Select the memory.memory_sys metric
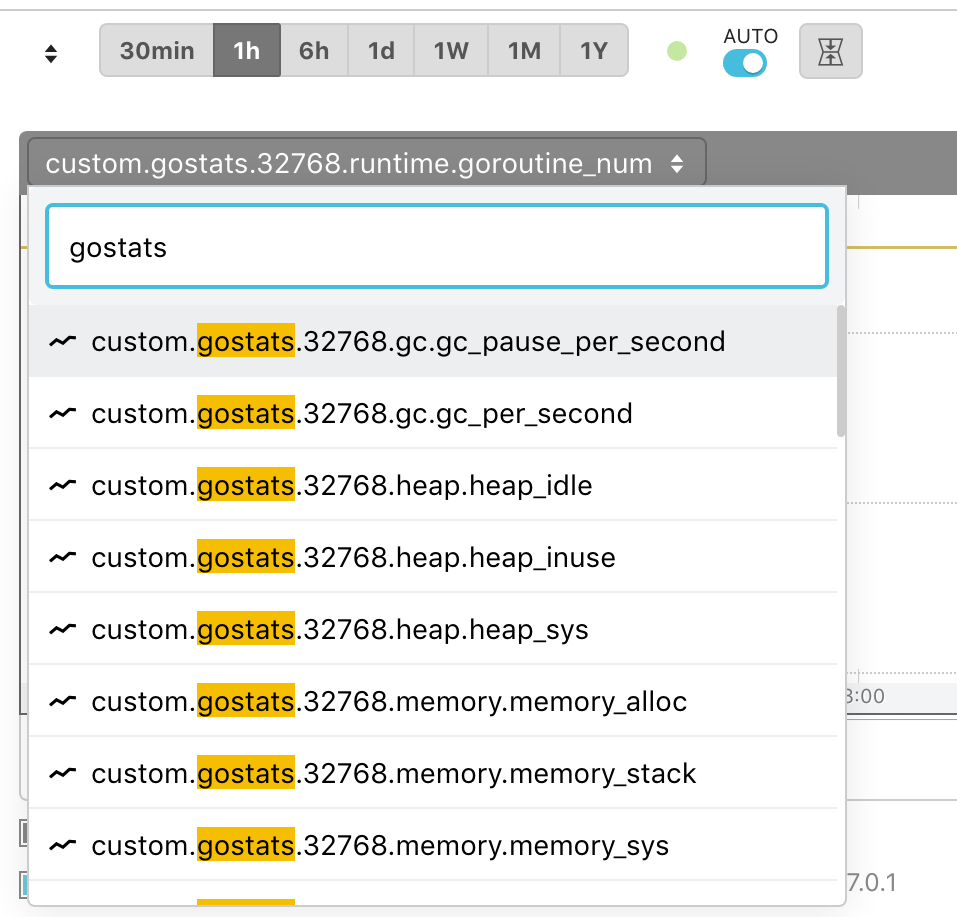The height and width of the screenshot is (917, 957). (x=433, y=846)
